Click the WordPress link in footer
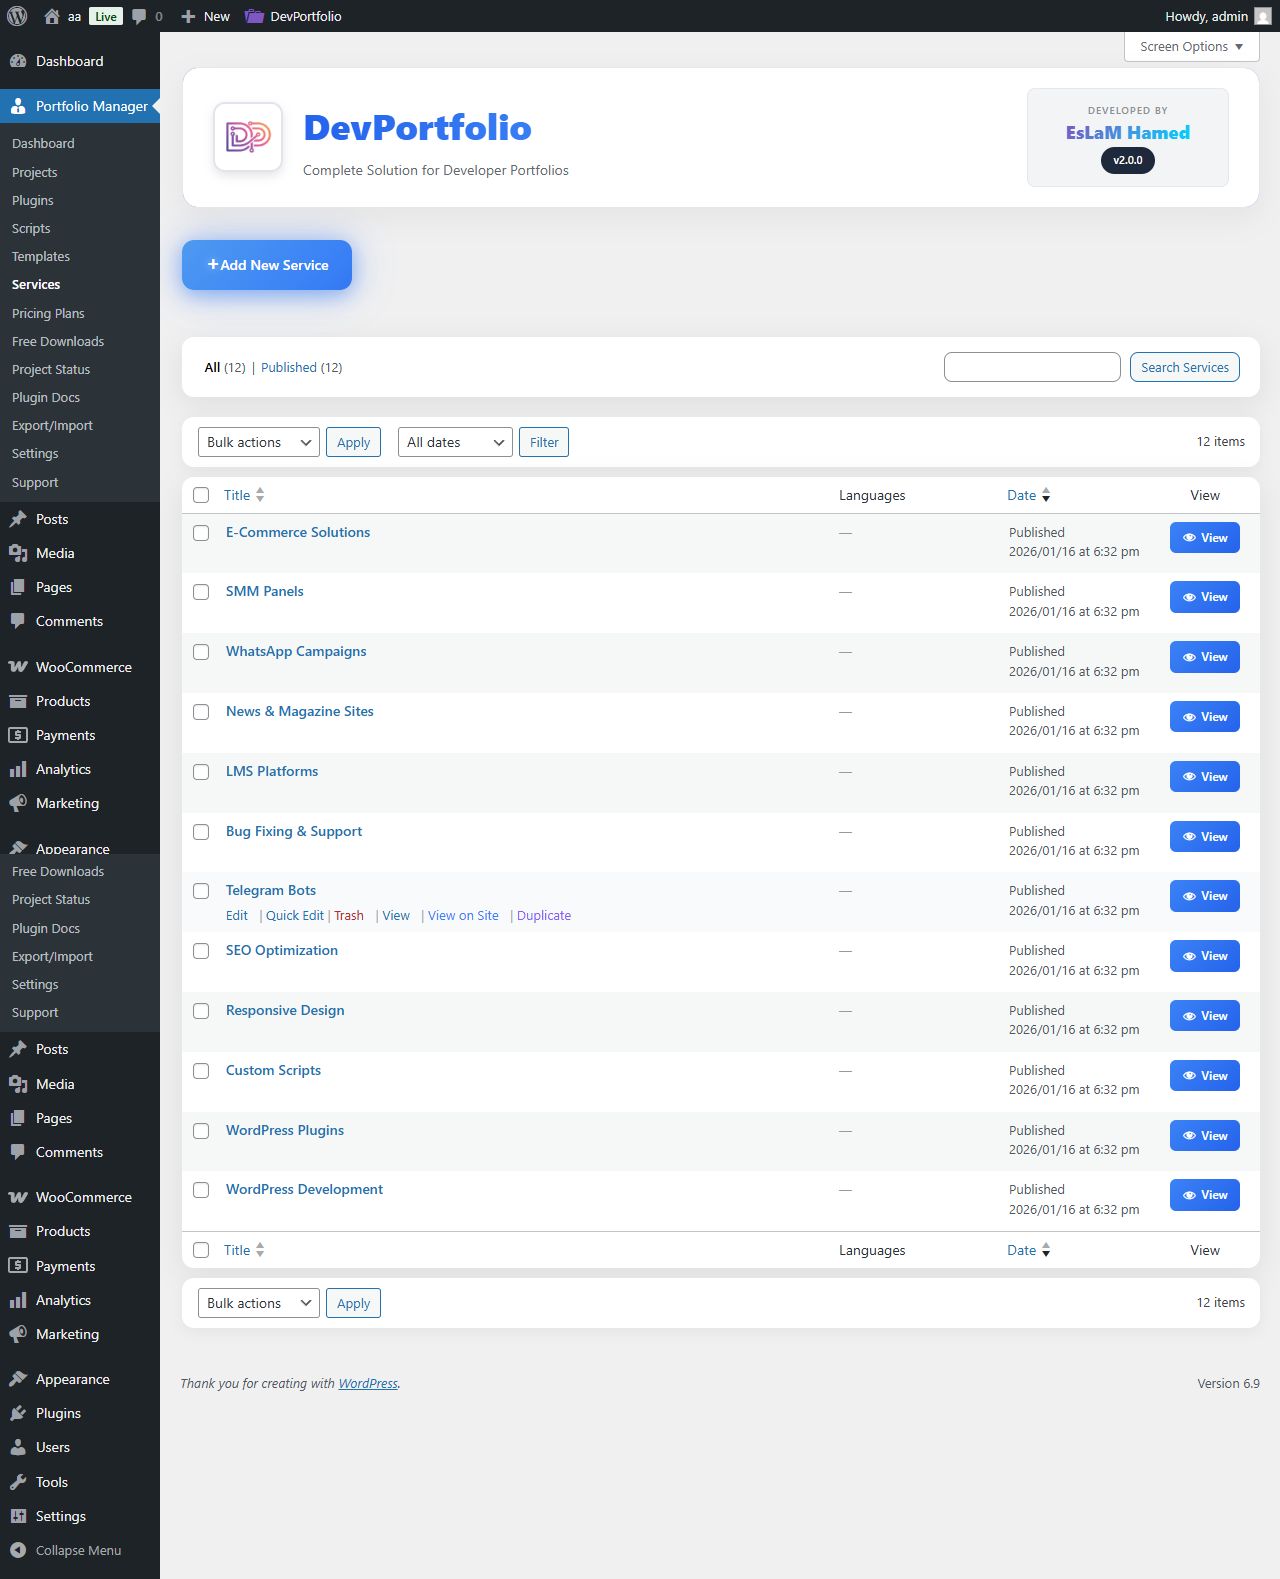1280x1579 pixels. 368,1384
